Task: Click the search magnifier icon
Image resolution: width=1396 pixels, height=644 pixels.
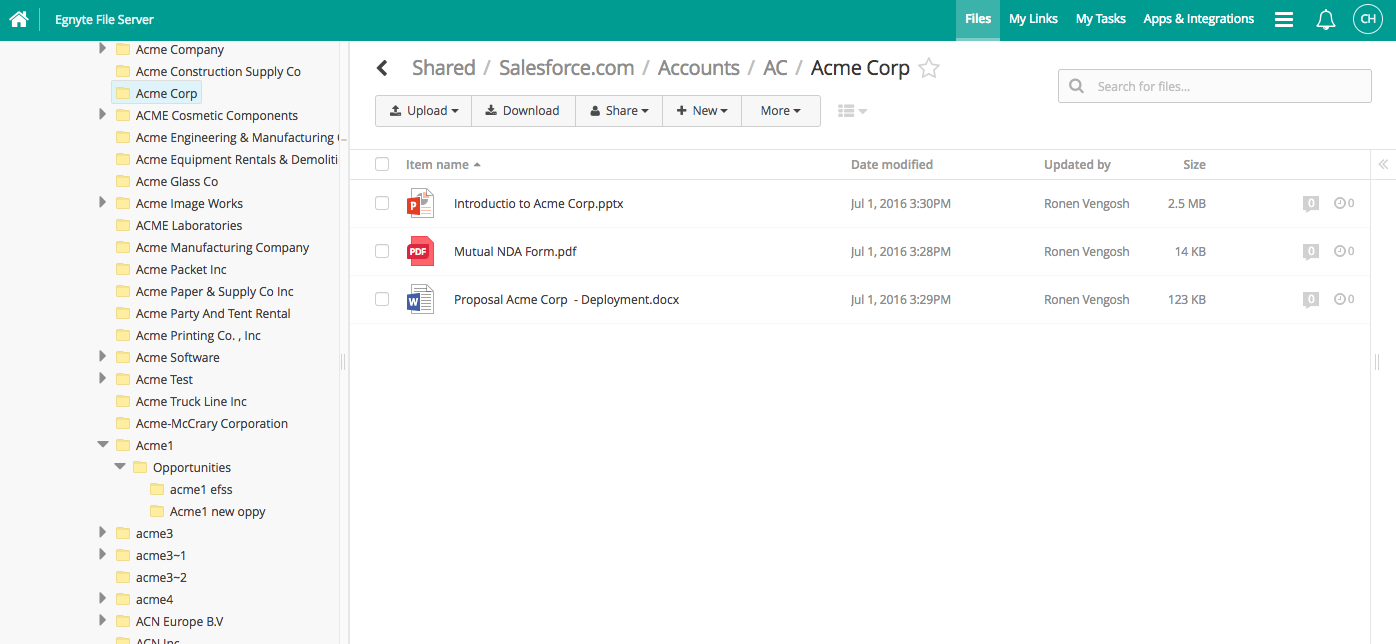Action: click(1077, 86)
